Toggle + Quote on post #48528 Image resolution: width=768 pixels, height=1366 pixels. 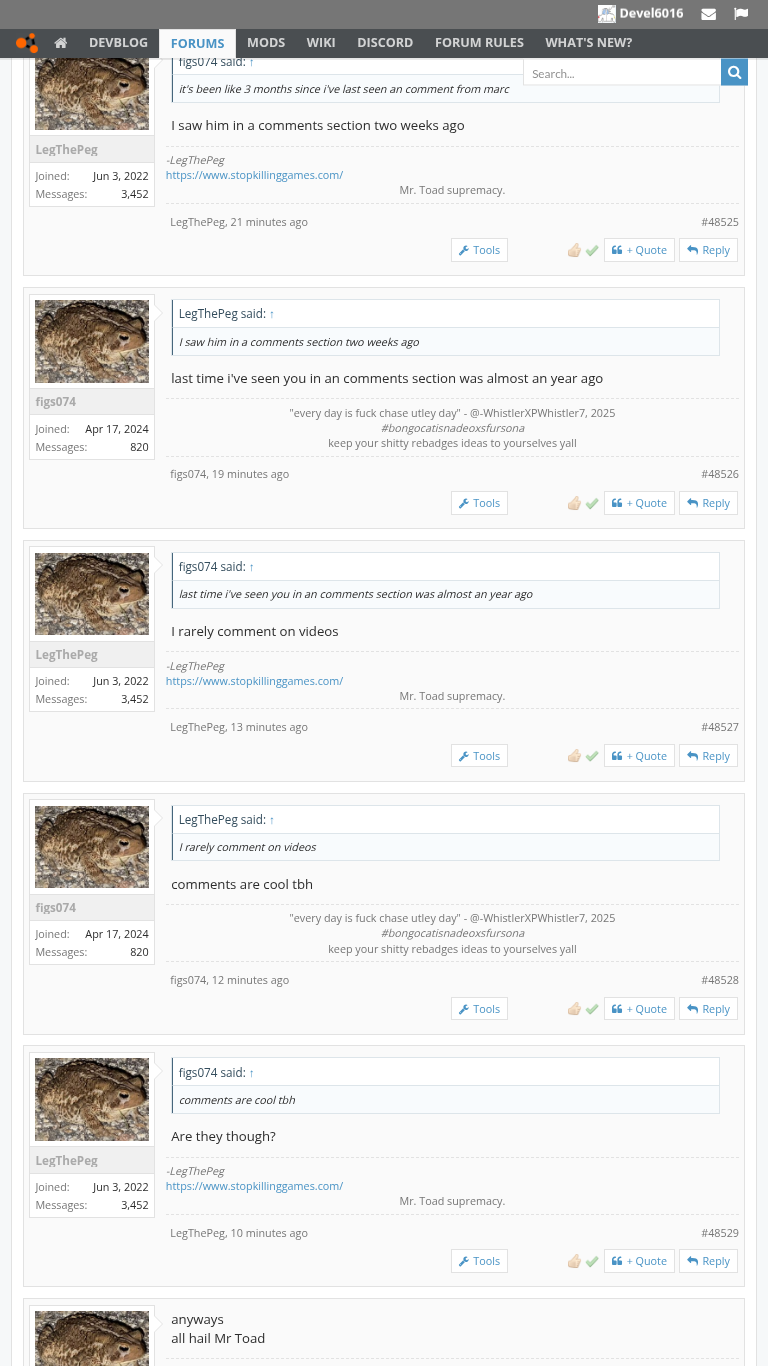pyautogui.click(x=639, y=1009)
